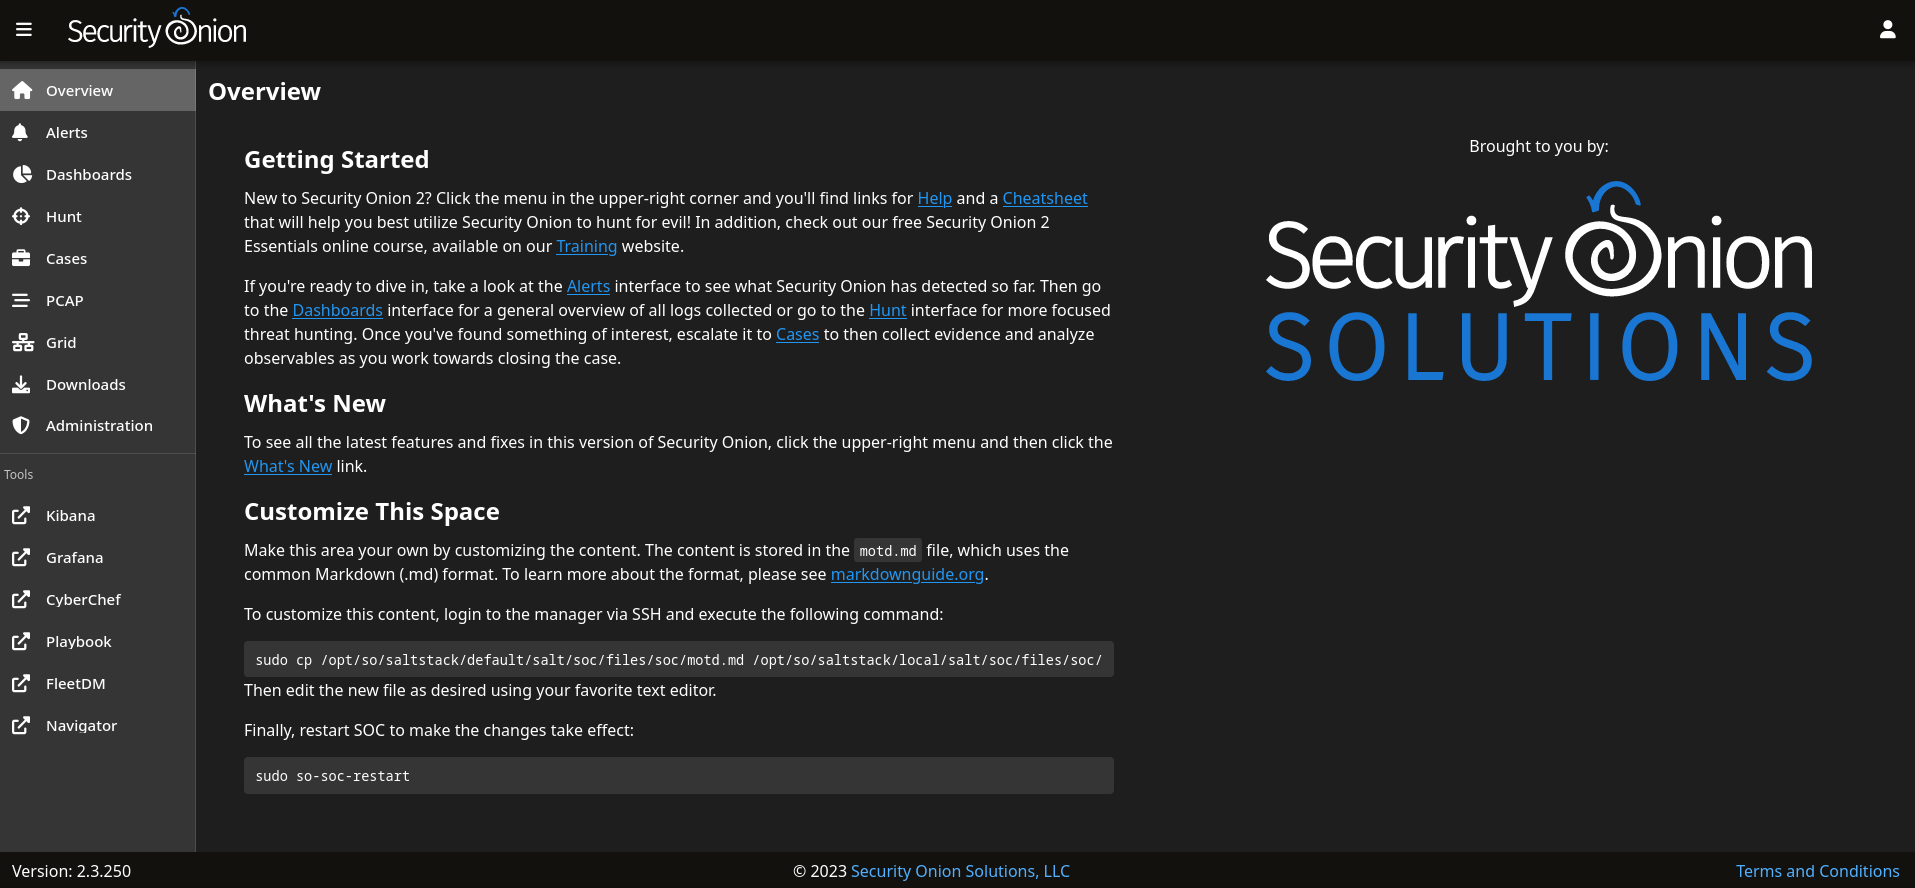
Task: Select PCAP in the sidebar
Action: coord(64,300)
